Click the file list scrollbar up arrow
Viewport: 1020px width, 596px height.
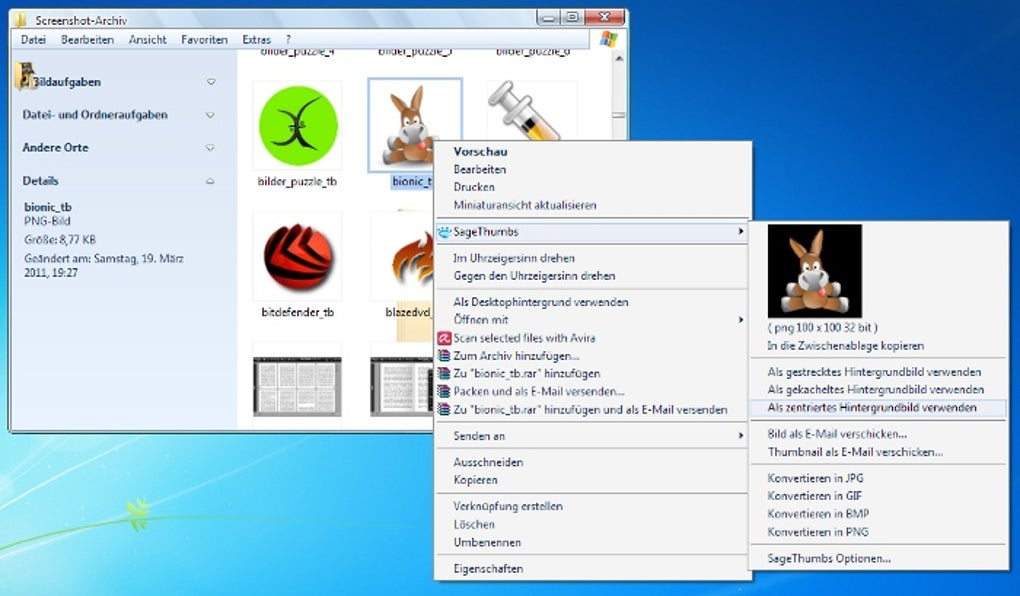click(619, 59)
